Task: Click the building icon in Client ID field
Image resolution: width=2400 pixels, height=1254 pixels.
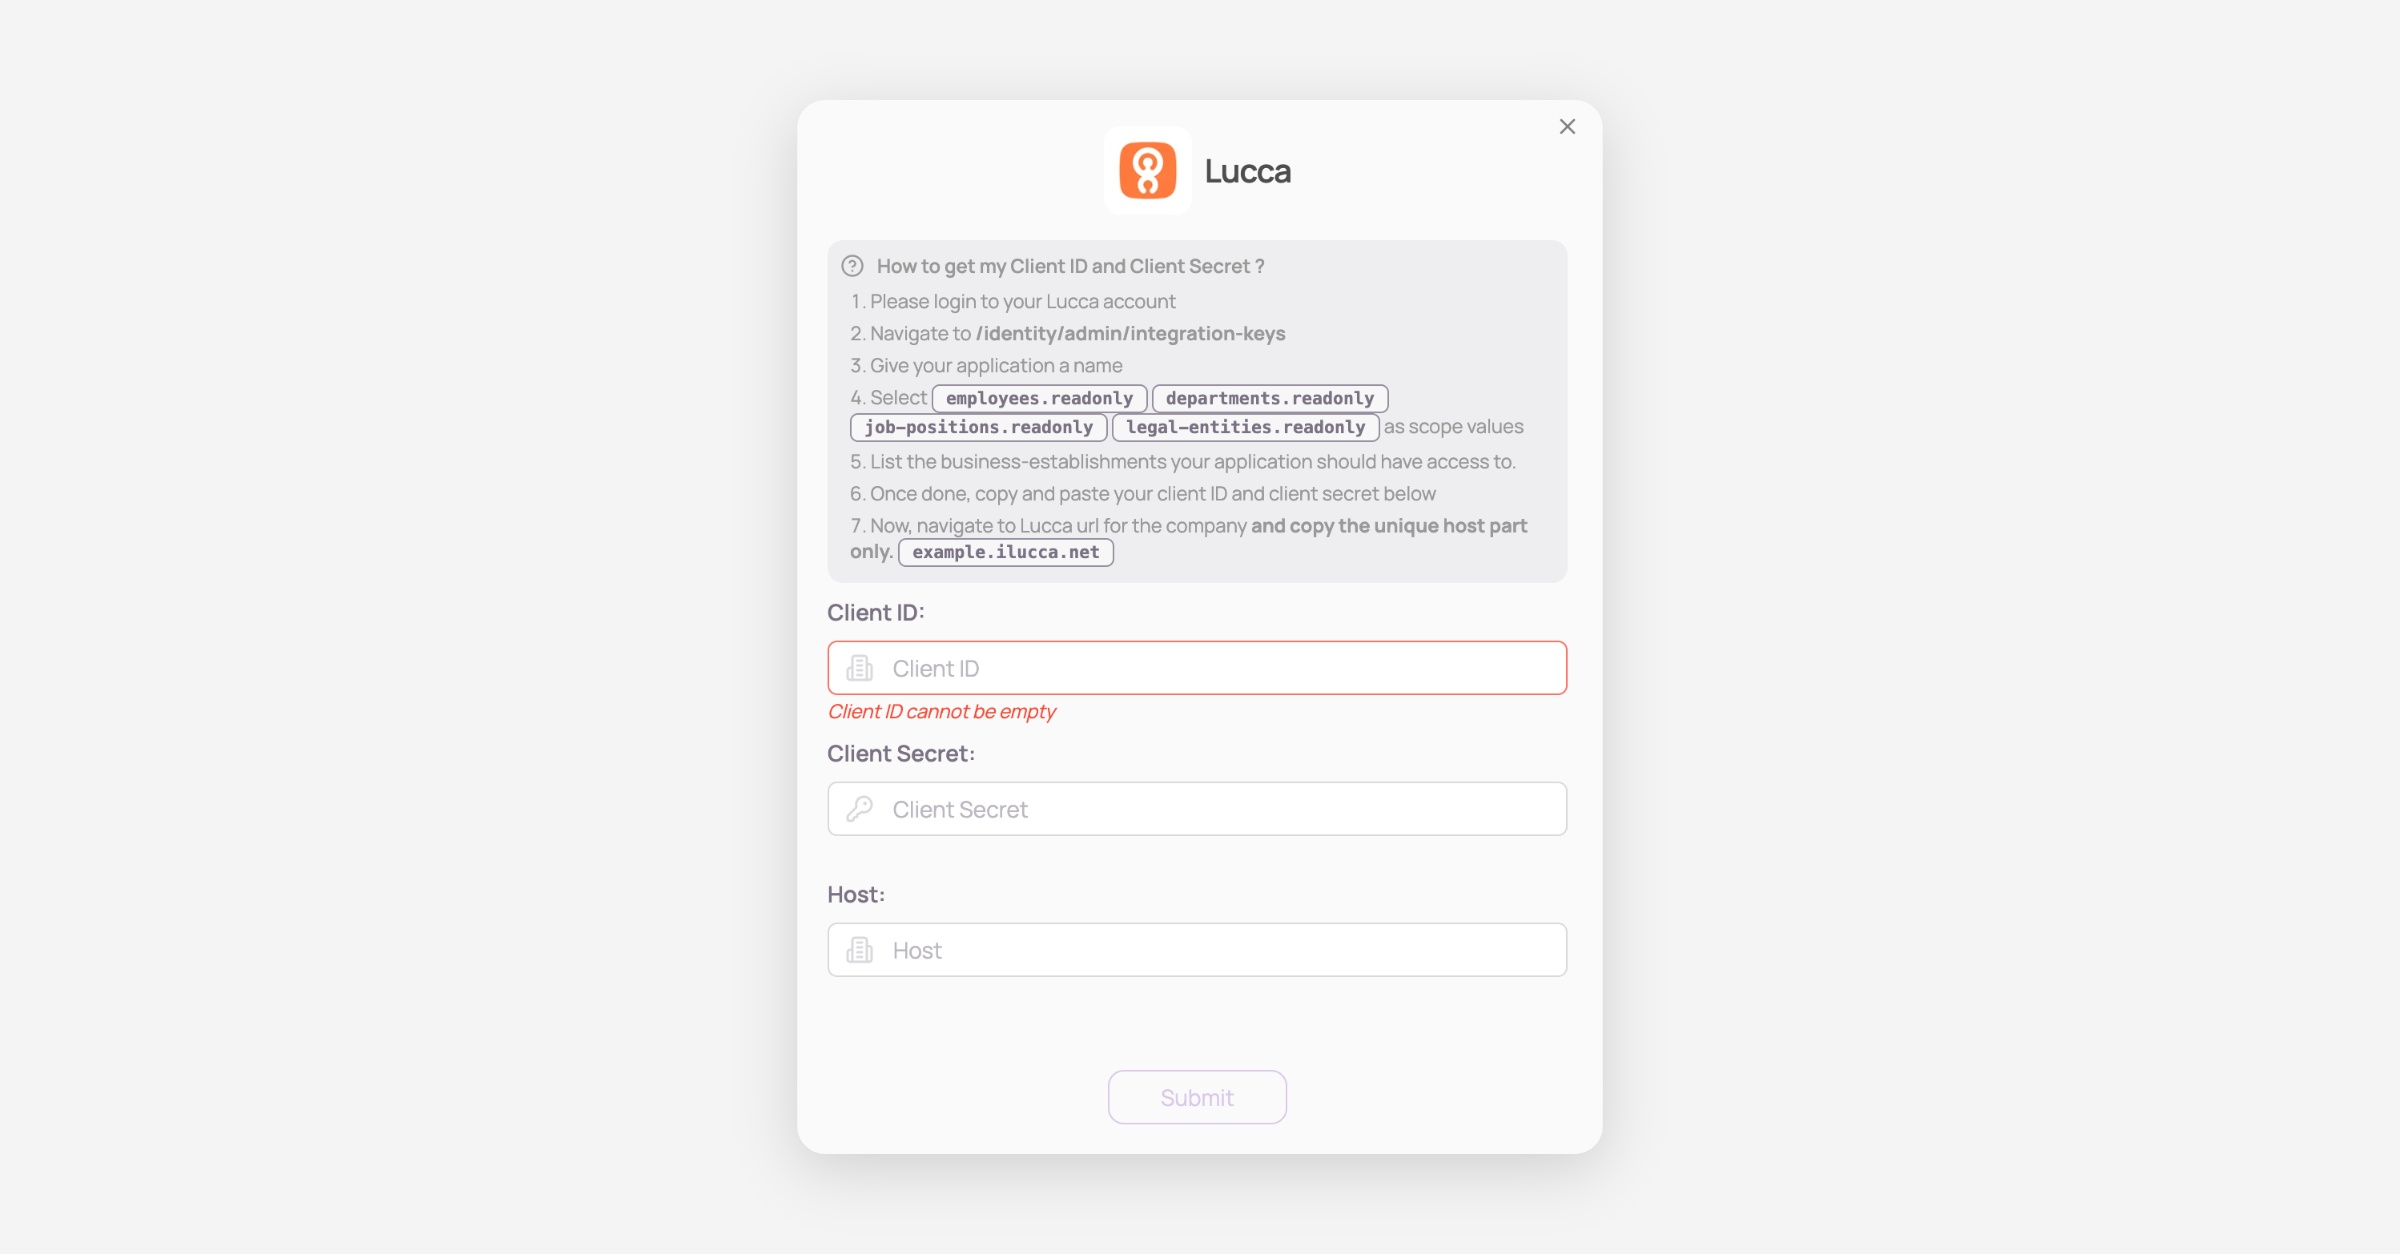Action: (860, 668)
